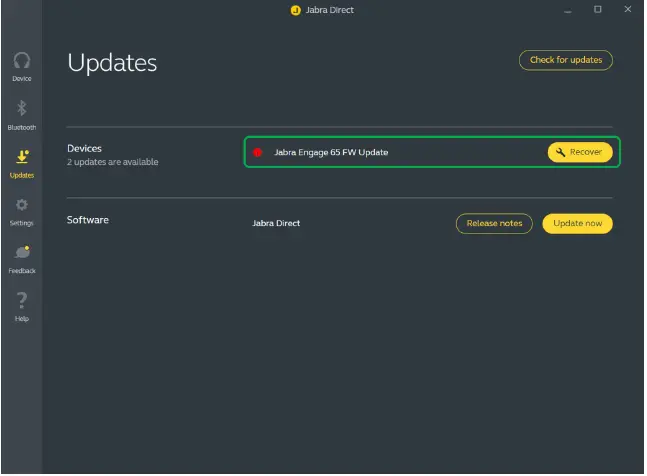This screenshot has width=647, height=476.
Task: Click the Jabra Direct software entry
Action: coord(276,224)
